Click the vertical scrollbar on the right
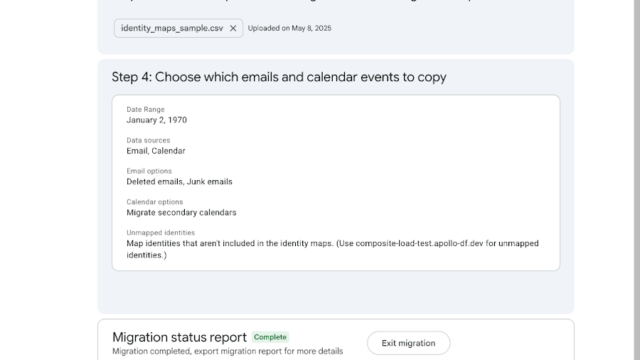 pyautogui.click(x=637, y=180)
